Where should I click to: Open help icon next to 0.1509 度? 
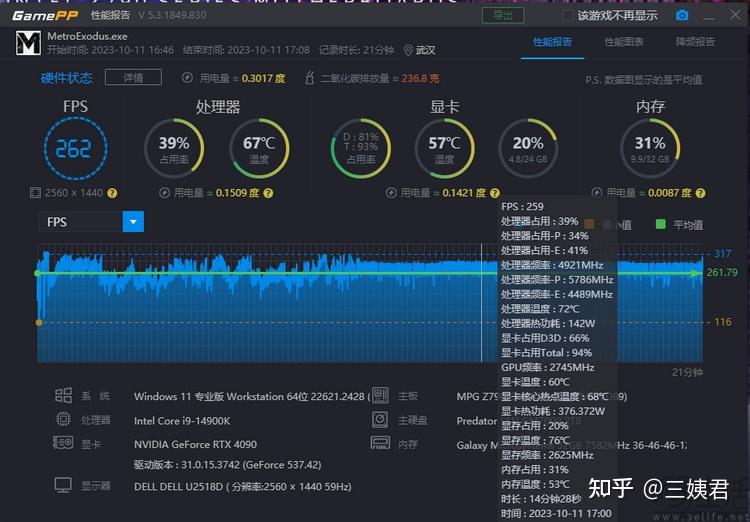pos(268,193)
